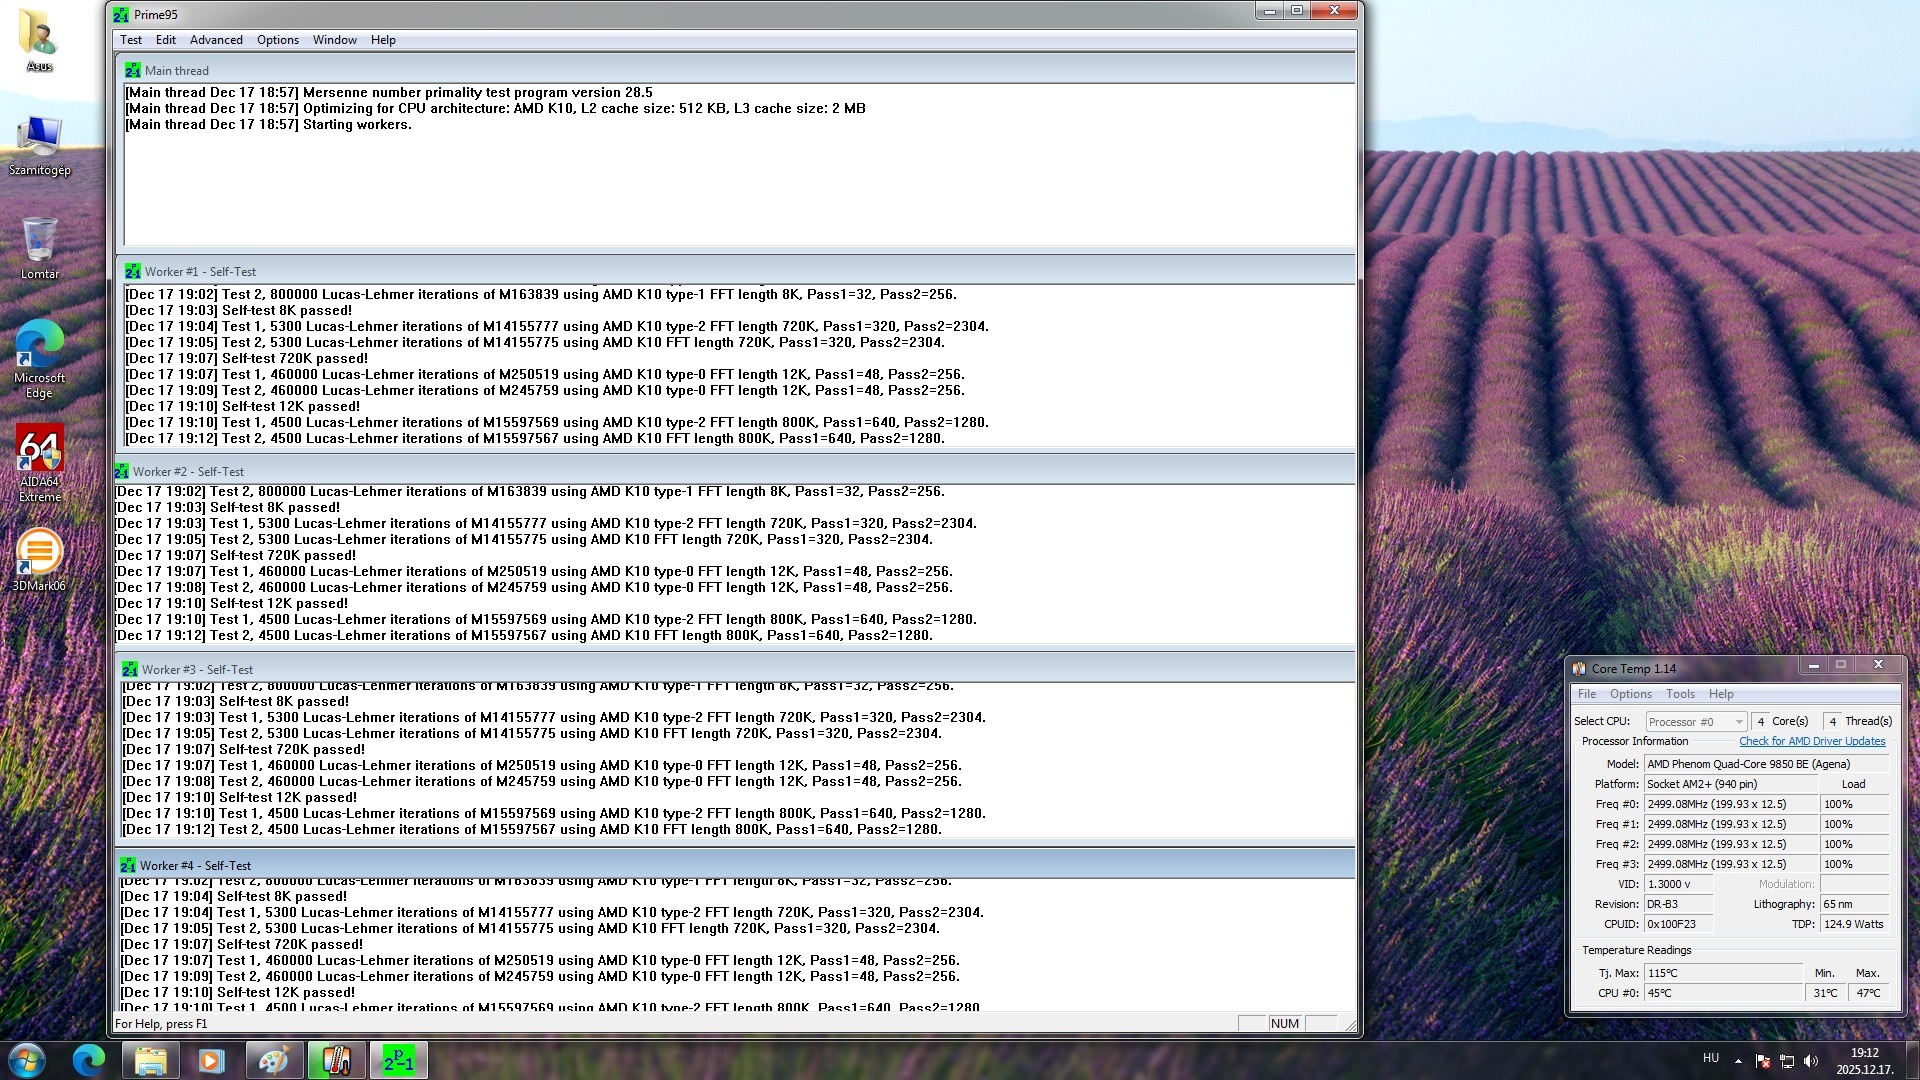Screen dimensions: 1920x1080
Task: Click the HU language indicator
Action: [1711, 1058]
